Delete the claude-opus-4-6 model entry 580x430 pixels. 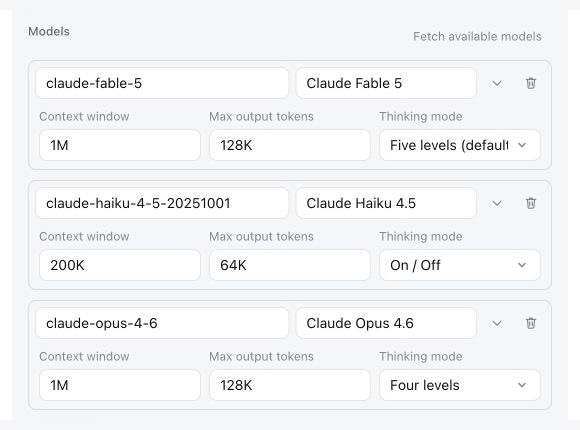pos(531,323)
